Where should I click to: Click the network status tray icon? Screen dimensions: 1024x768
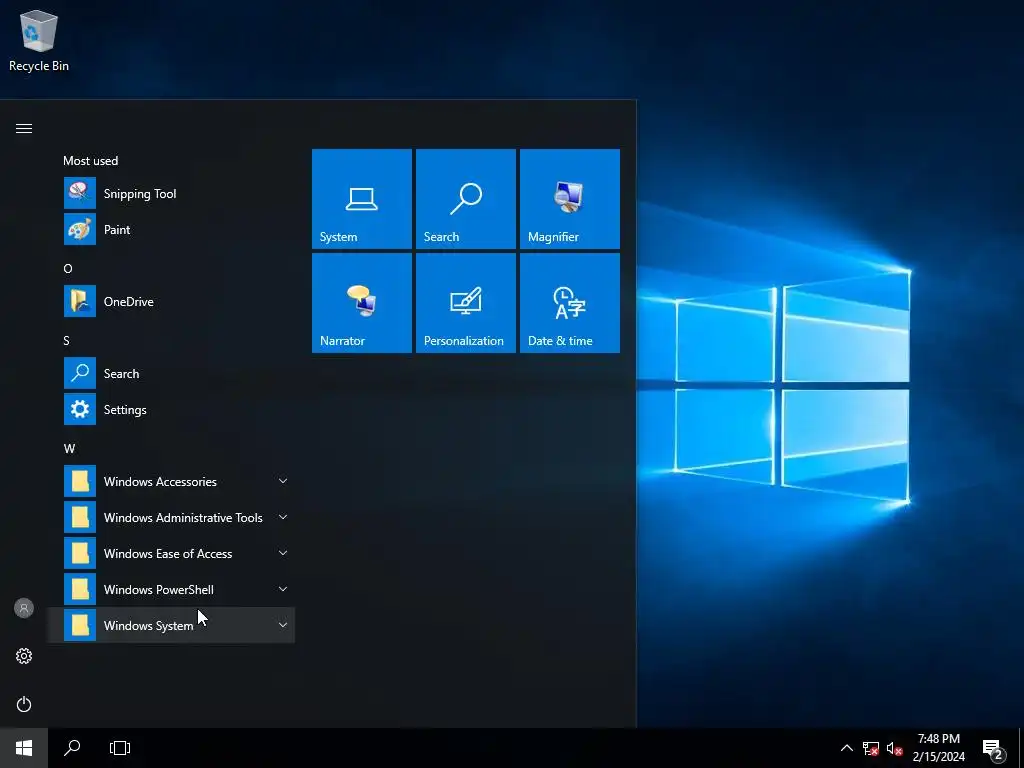pos(871,748)
